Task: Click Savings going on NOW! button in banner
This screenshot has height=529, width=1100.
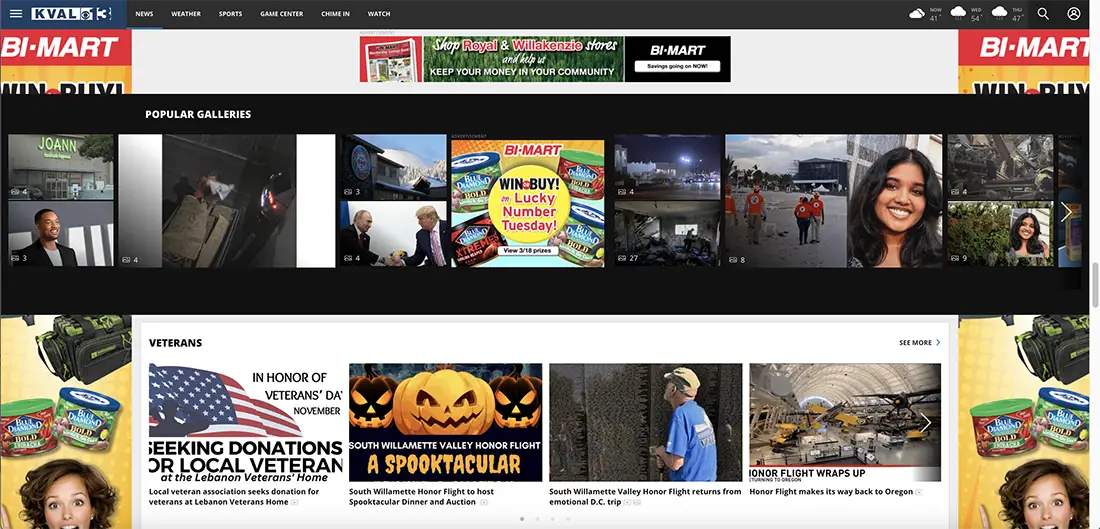Action: 677,66
